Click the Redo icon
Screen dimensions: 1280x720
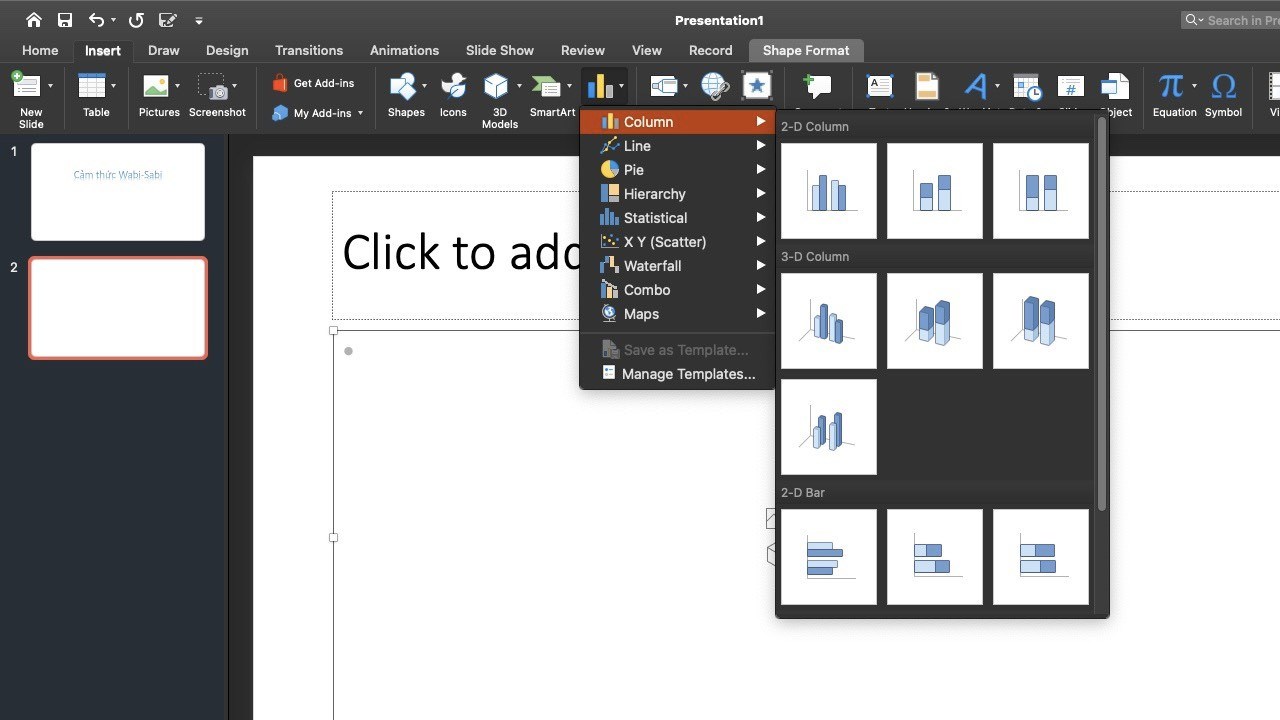pyautogui.click(x=136, y=20)
